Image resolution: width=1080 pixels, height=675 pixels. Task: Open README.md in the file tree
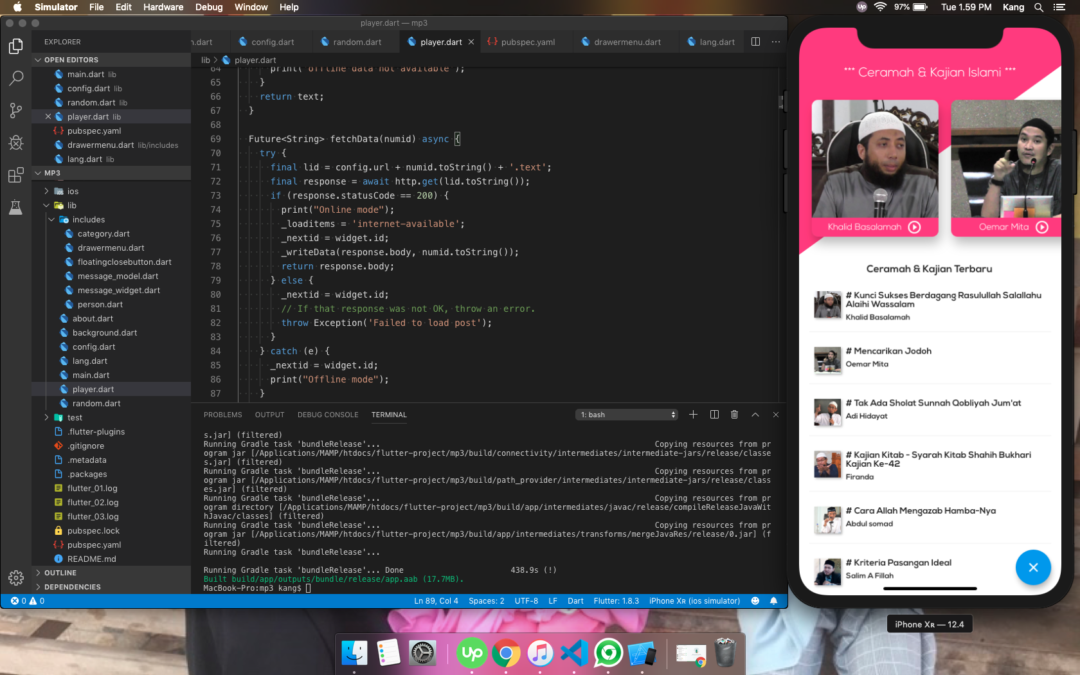[92, 559]
